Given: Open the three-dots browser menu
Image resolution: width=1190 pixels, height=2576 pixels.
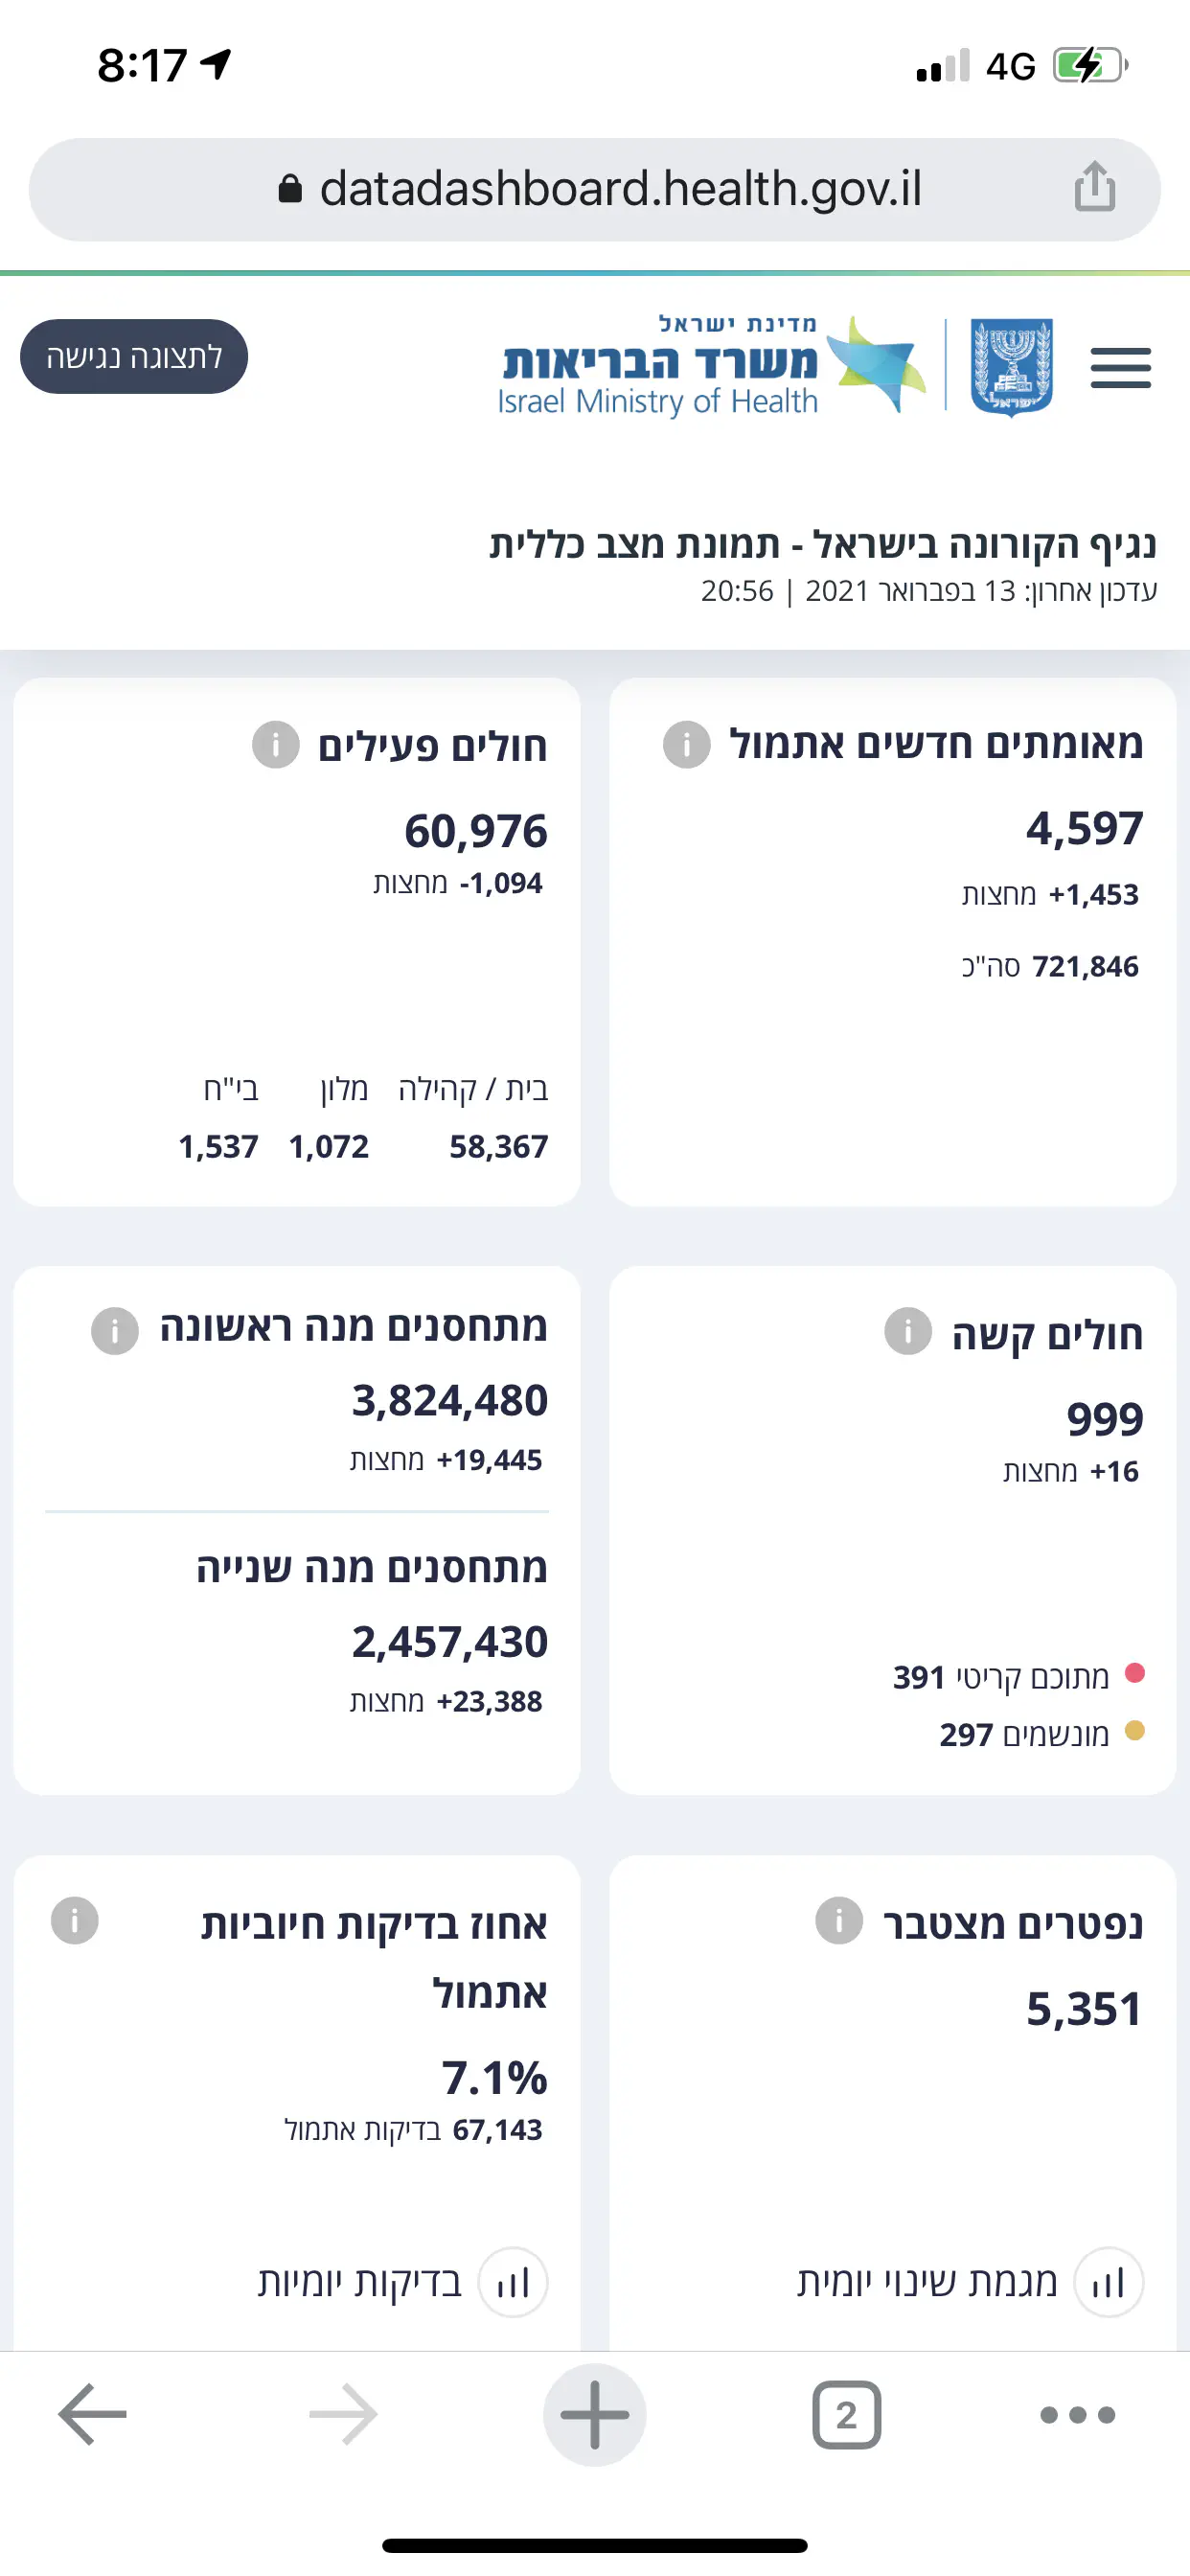Looking at the screenshot, I should [1077, 2414].
